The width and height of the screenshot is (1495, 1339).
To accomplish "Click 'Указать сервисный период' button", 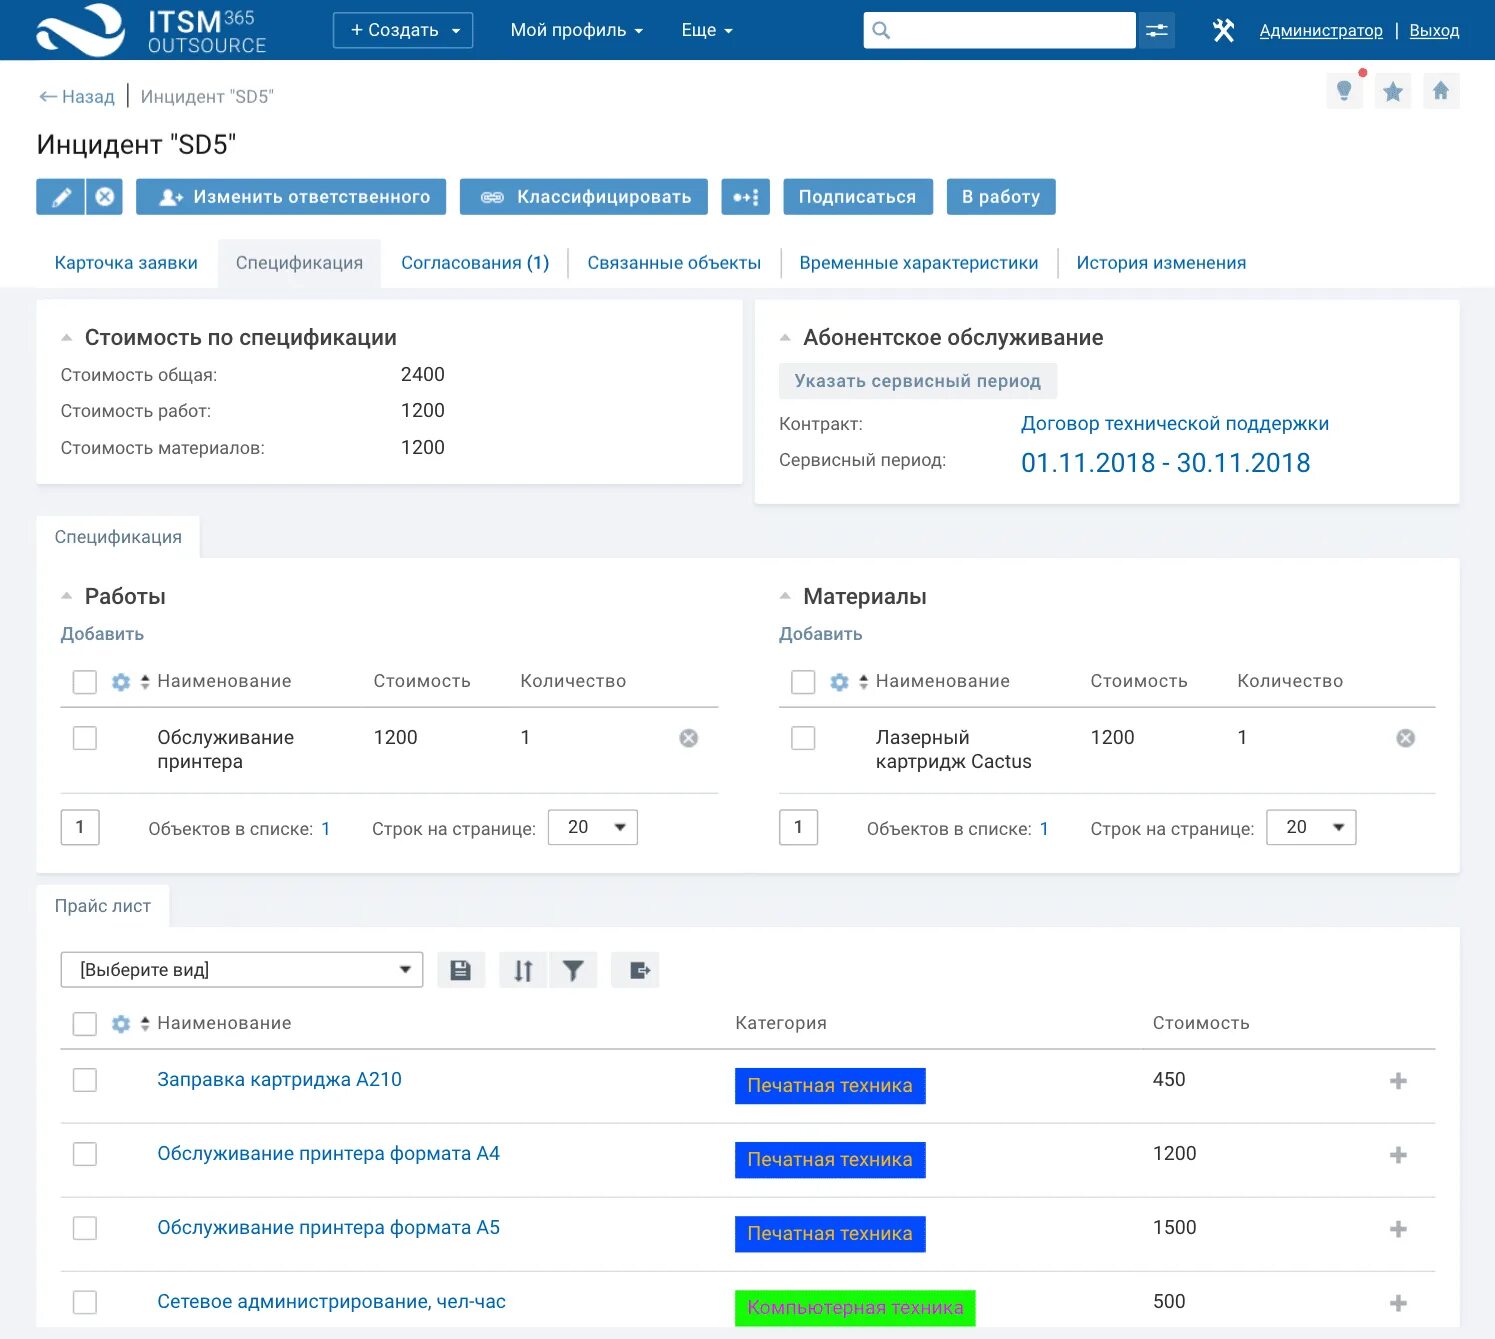I will (x=917, y=380).
